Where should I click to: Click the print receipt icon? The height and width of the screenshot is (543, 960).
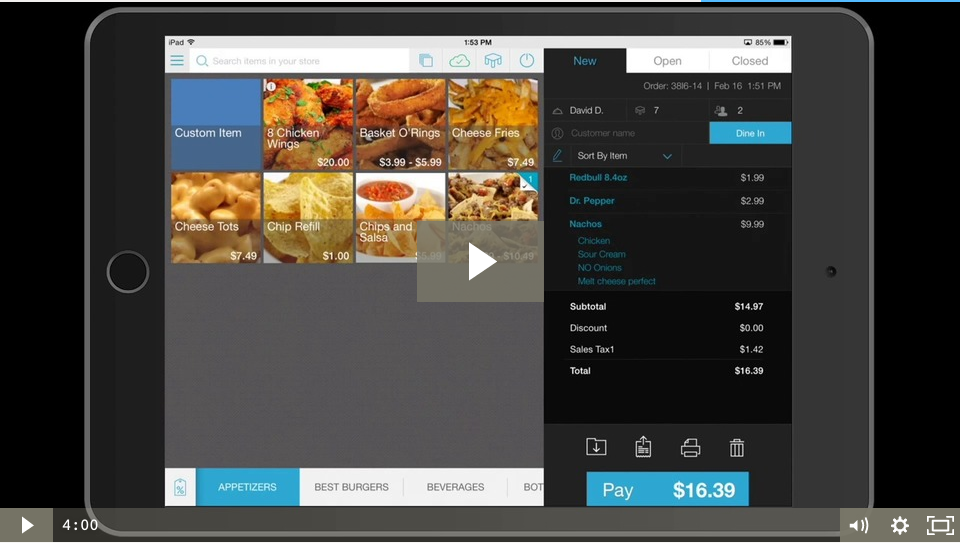(691, 448)
